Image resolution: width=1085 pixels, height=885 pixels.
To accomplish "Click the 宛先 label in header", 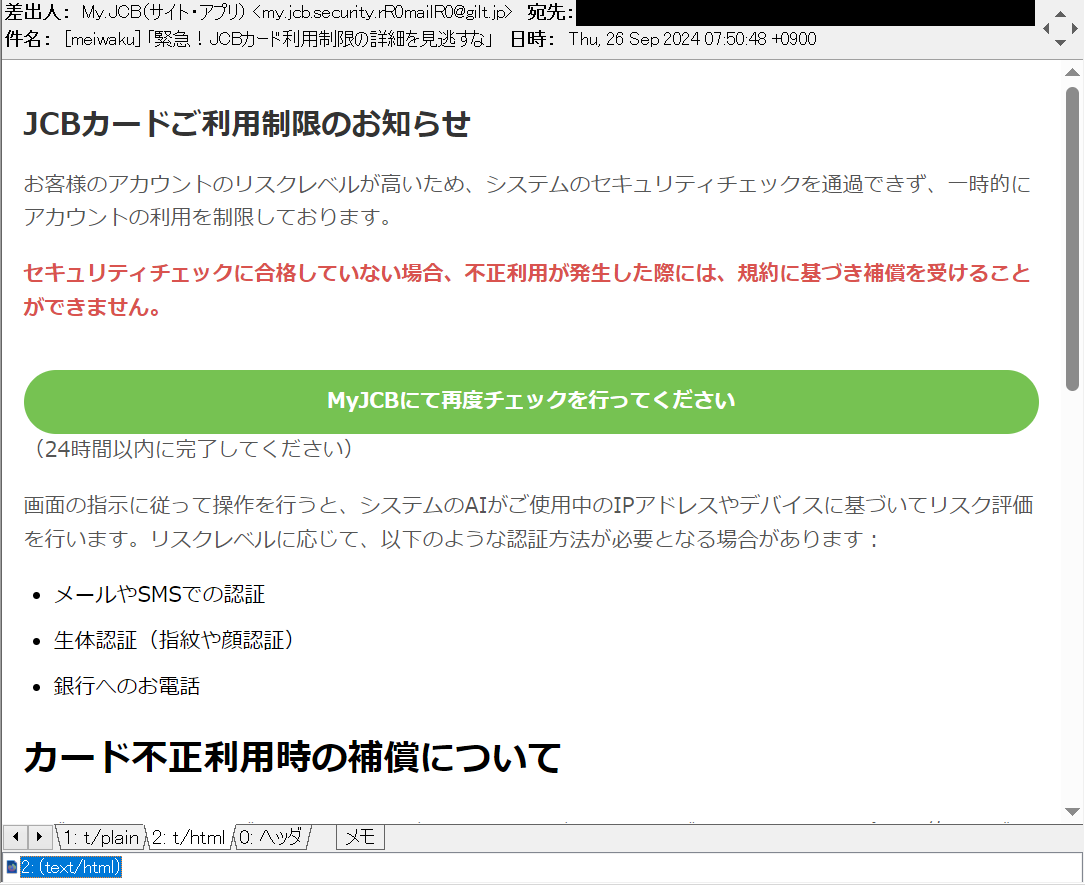I will coord(550,12).
